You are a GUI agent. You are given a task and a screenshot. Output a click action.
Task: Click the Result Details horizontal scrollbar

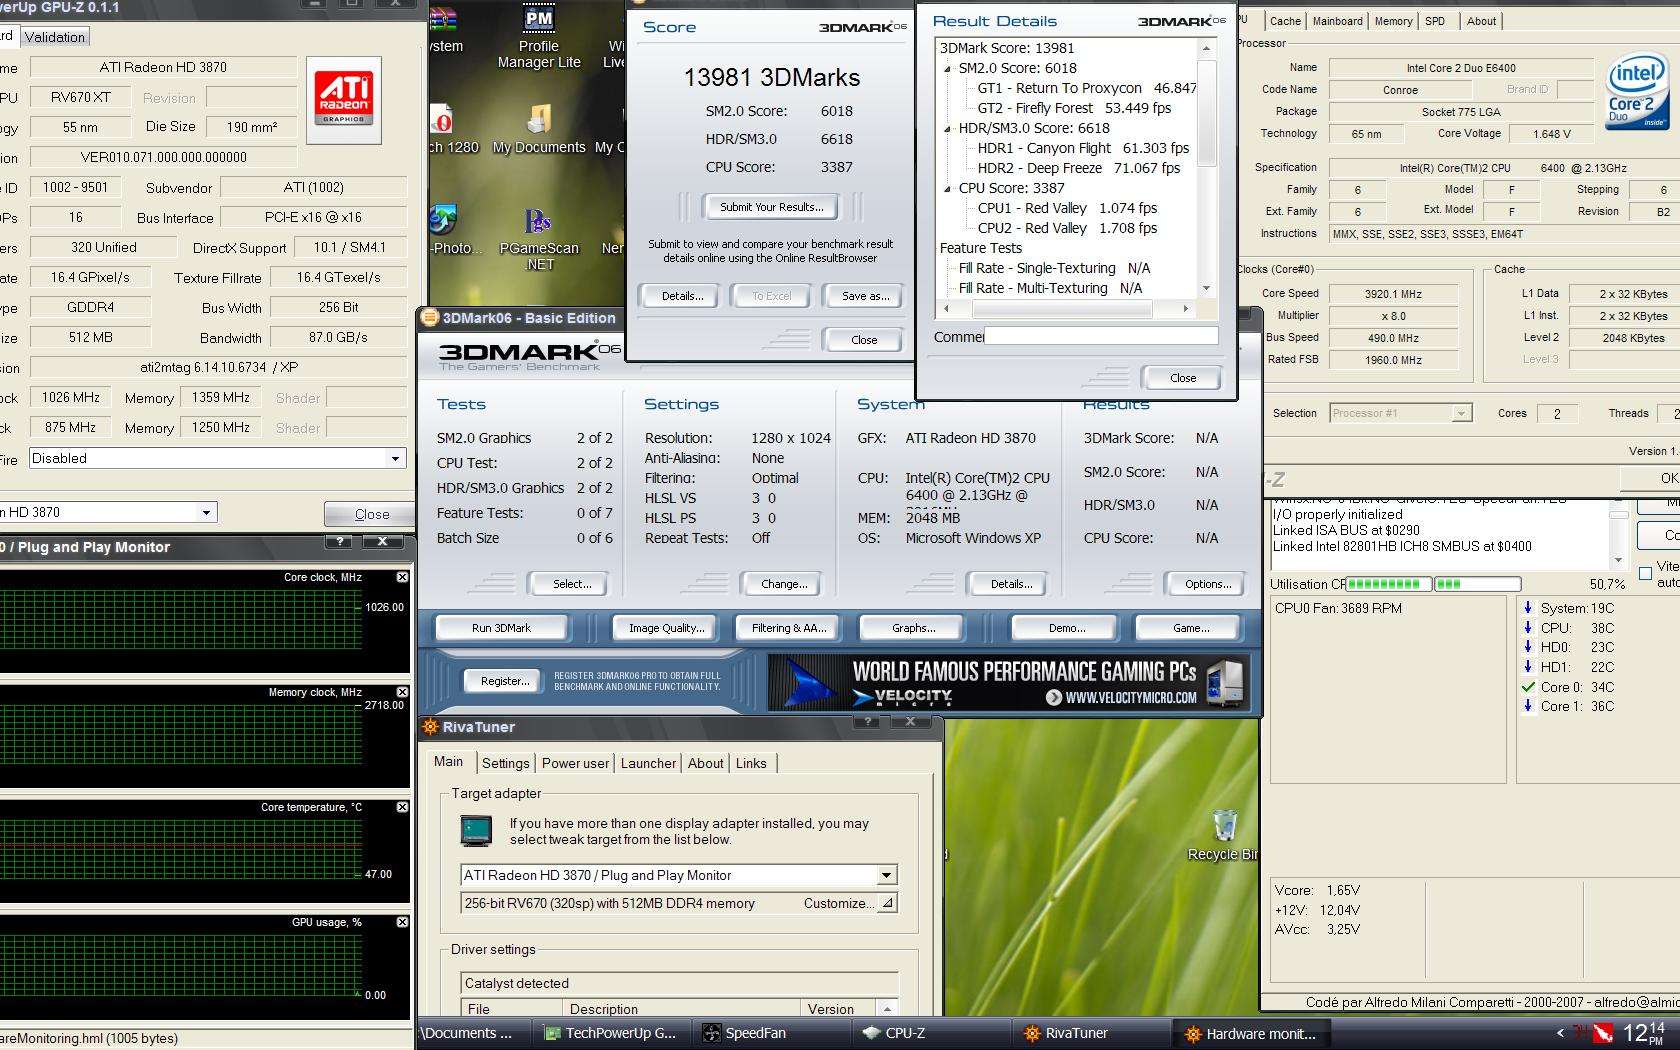coord(1067,309)
